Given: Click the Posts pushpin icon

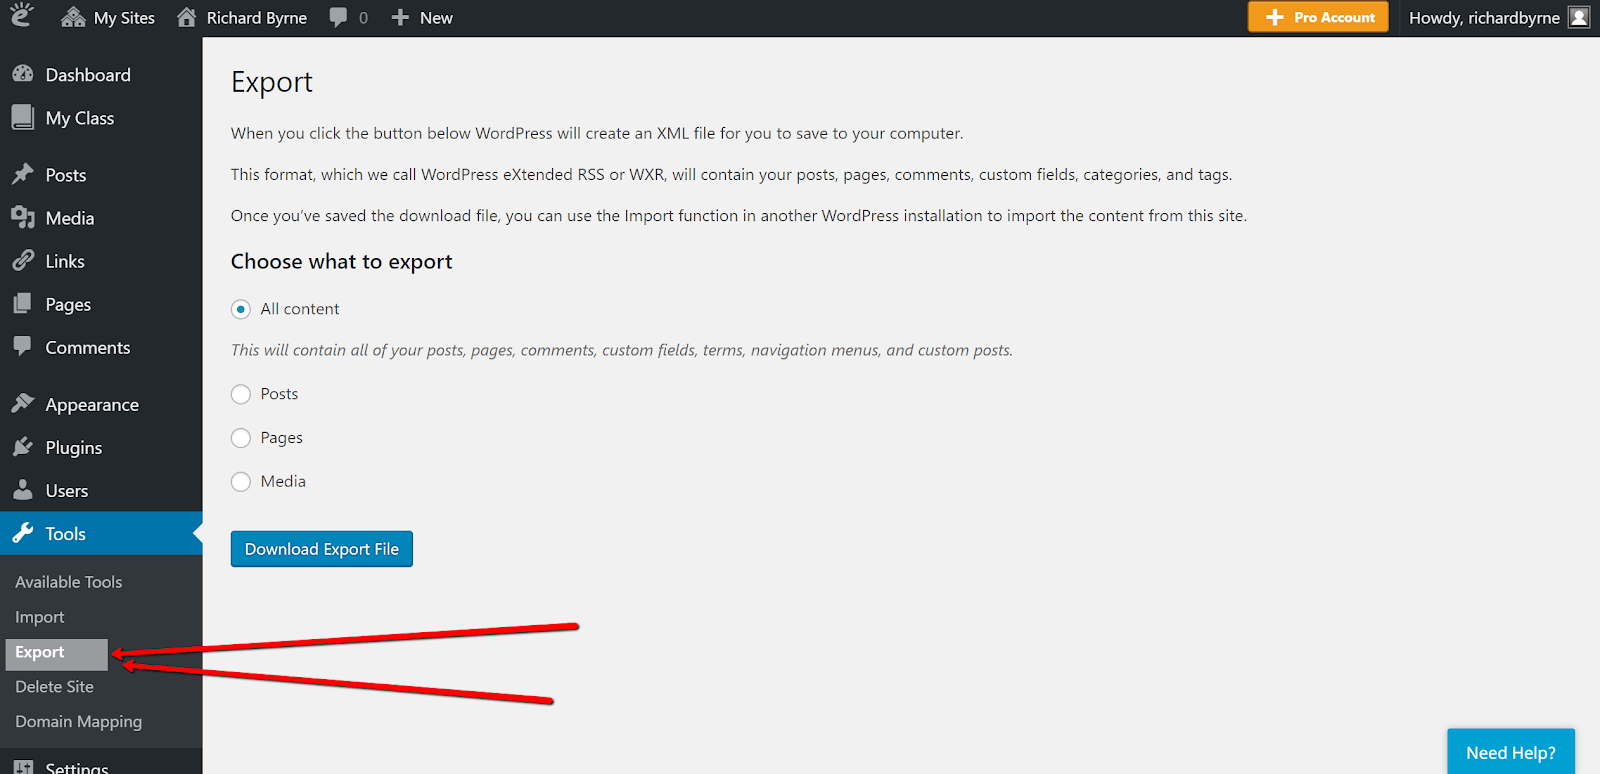Looking at the screenshot, I should [23, 174].
